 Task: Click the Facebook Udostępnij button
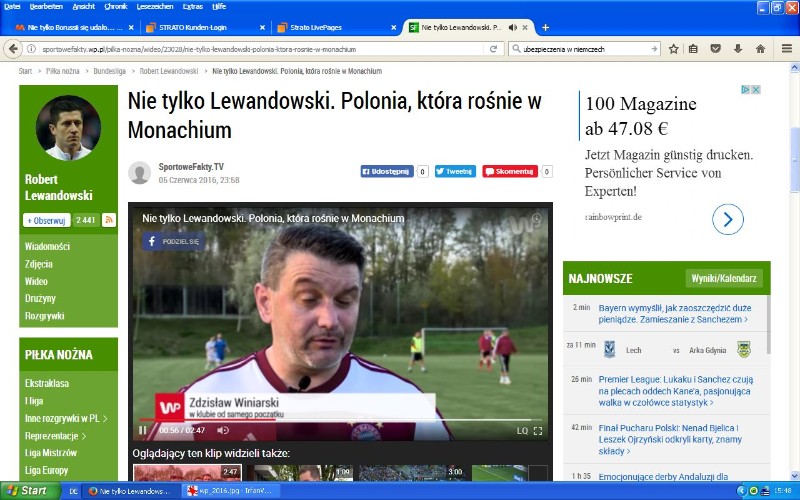(387, 171)
